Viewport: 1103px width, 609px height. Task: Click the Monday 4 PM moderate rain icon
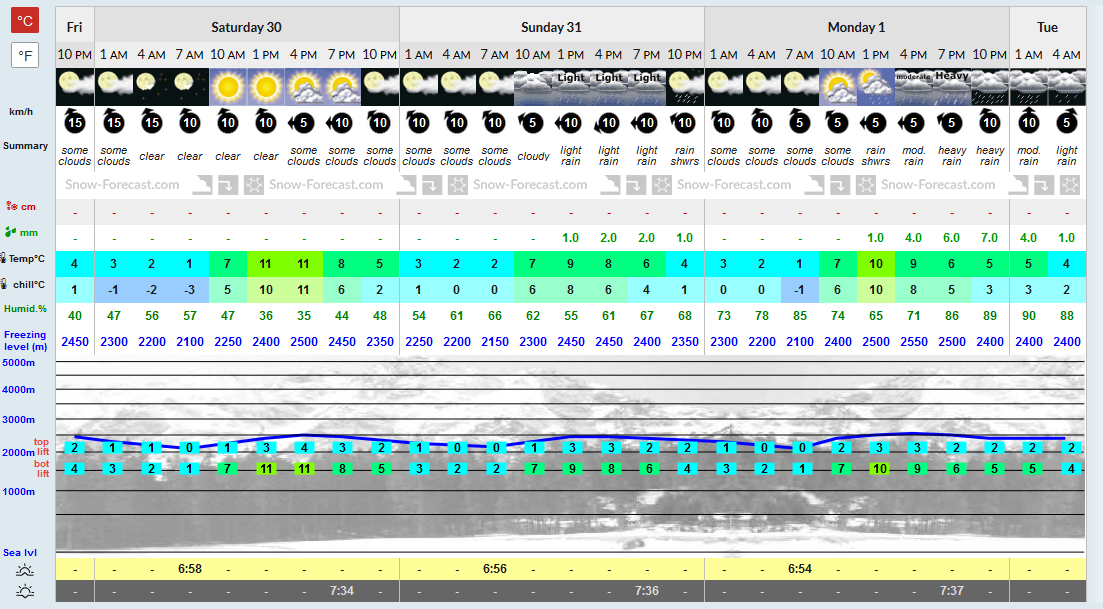click(x=914, y=87)
